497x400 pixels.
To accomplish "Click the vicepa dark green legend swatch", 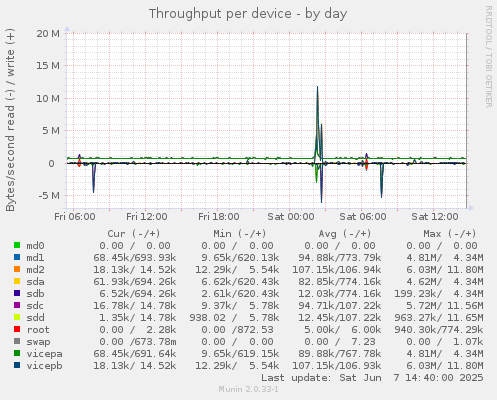I will tap(17, 353).
